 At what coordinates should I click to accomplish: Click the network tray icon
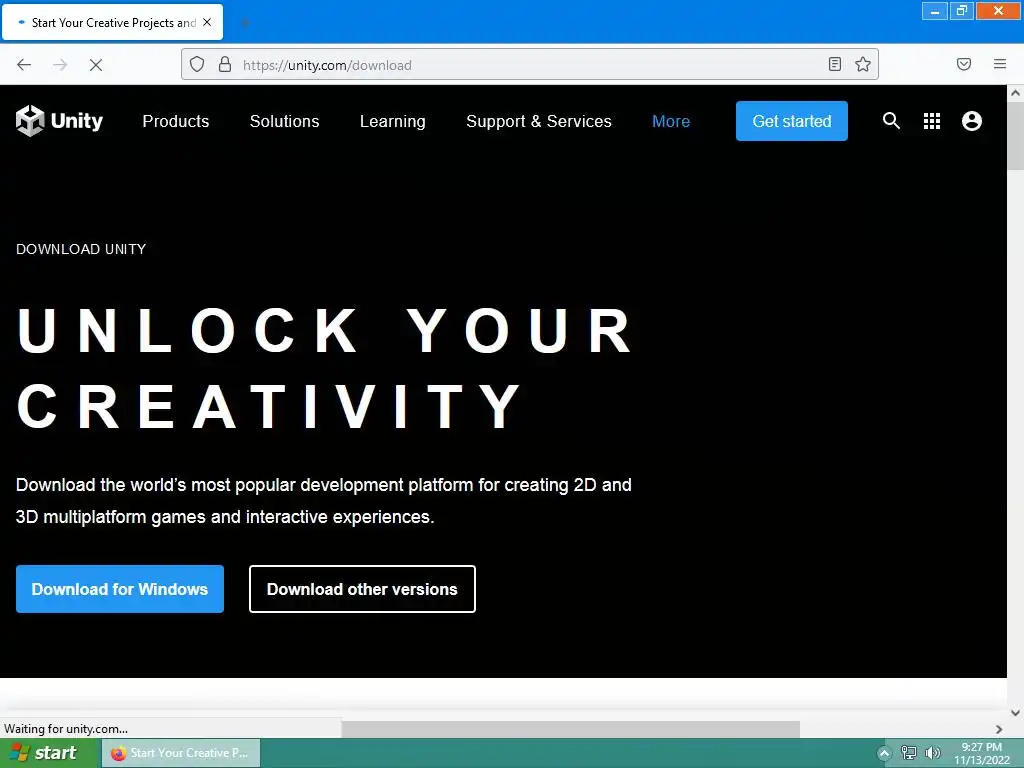[908, 752]
